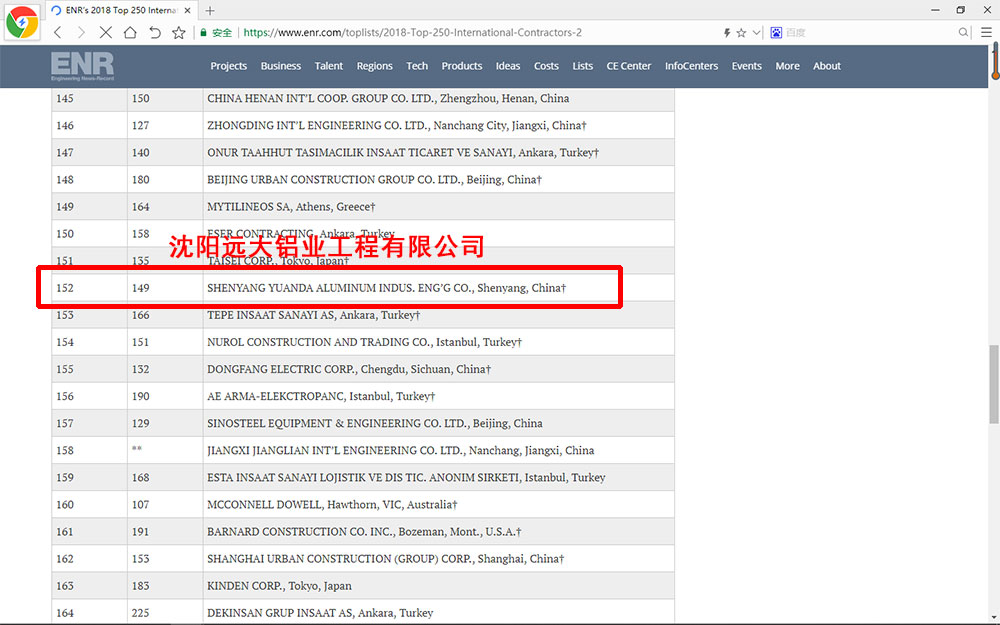Image resolution: width=1000 pixels, height=625 pixels.
Task: Open the Ideas menu
Action: coord(508,66)
